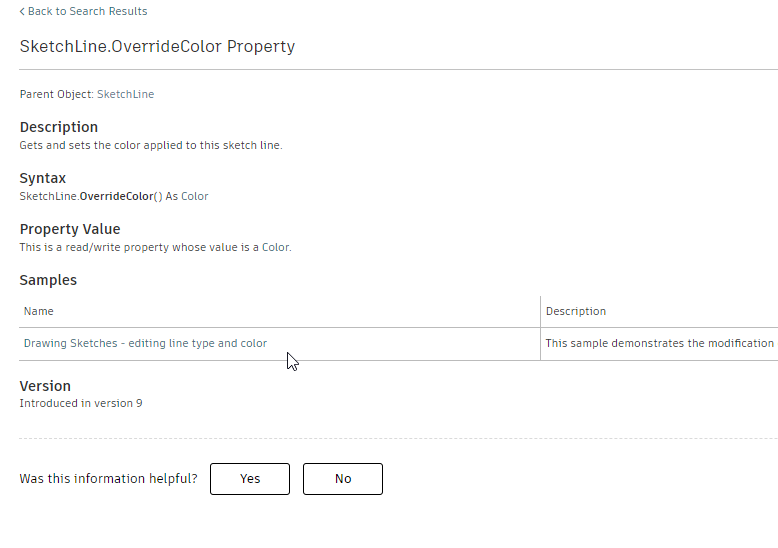The width and height of the screenshot is (778, 548).
Task: Click the Syntax heading
Action: pos(43,178)
